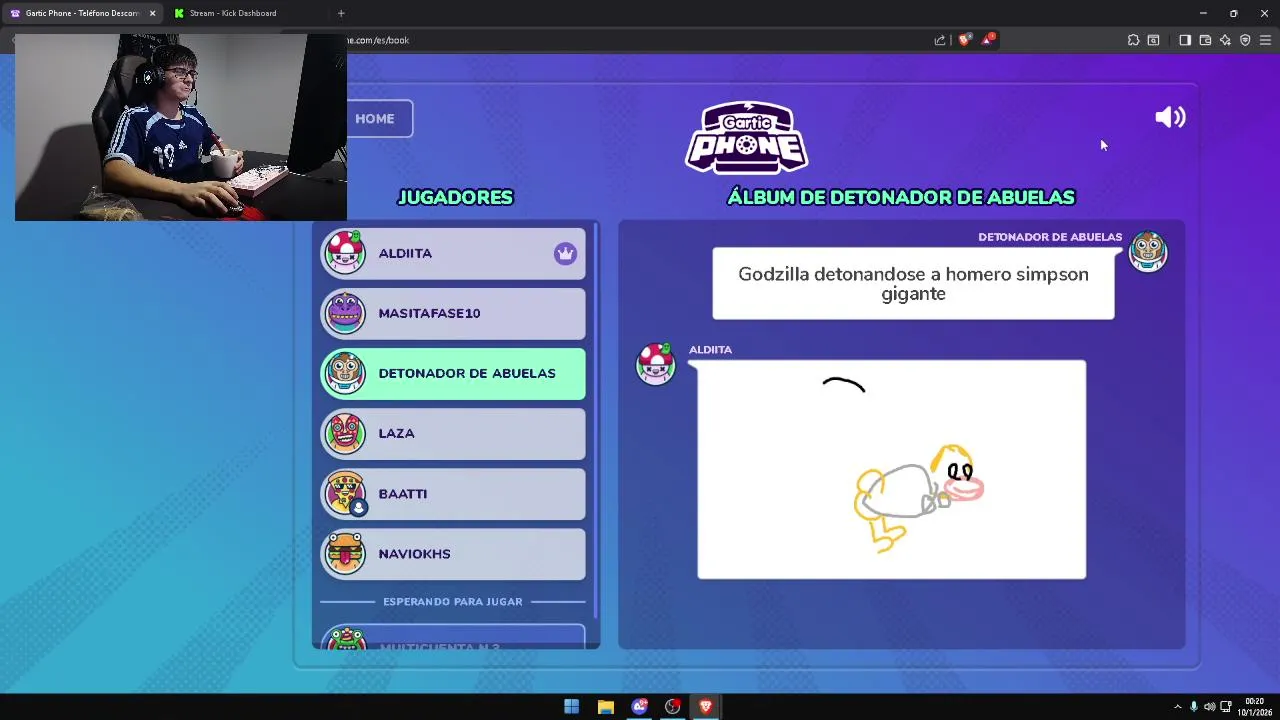Image resolution: width=1280 pixels, height=720 pixels.
Task: Open a new browser tab
Action: tap(341, 13)
